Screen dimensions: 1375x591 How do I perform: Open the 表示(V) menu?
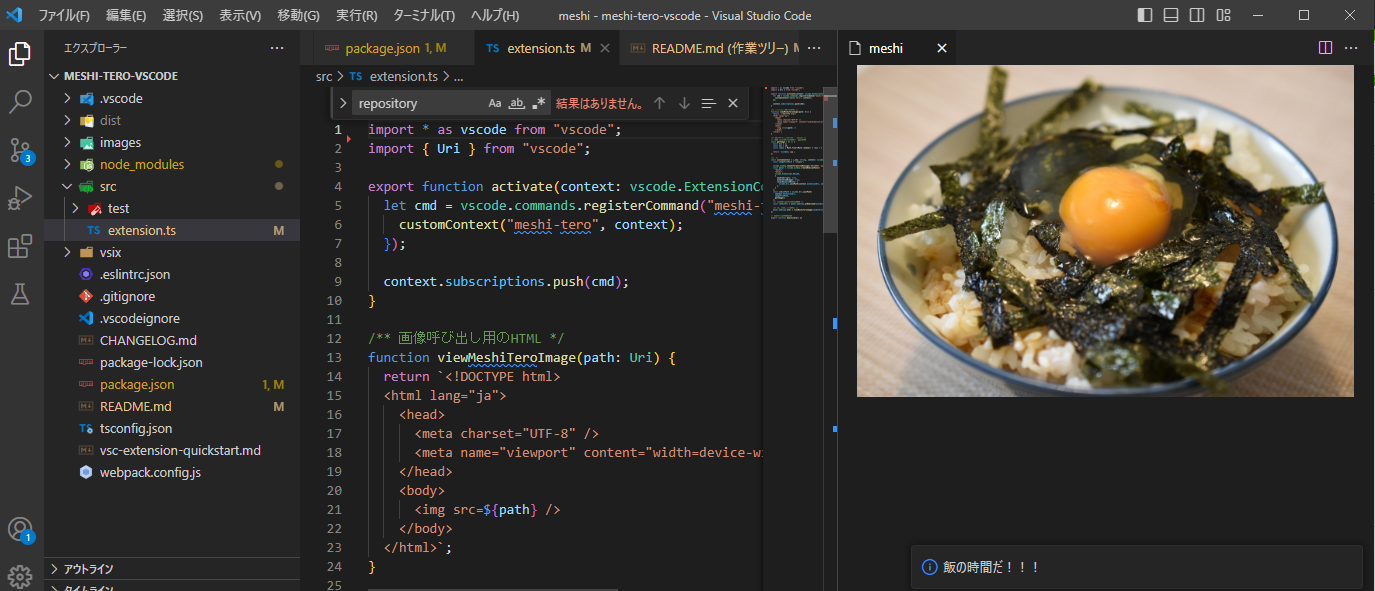tap(240, 15)
